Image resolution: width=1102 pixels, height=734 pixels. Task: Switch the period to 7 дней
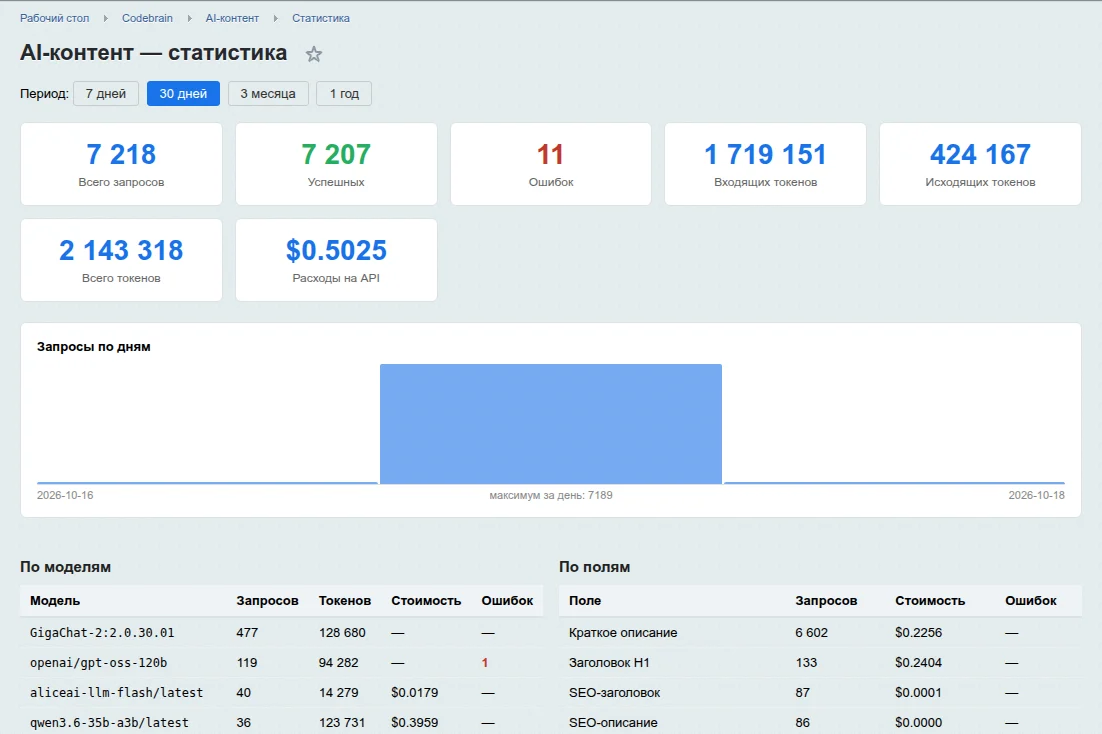point(105,94)
